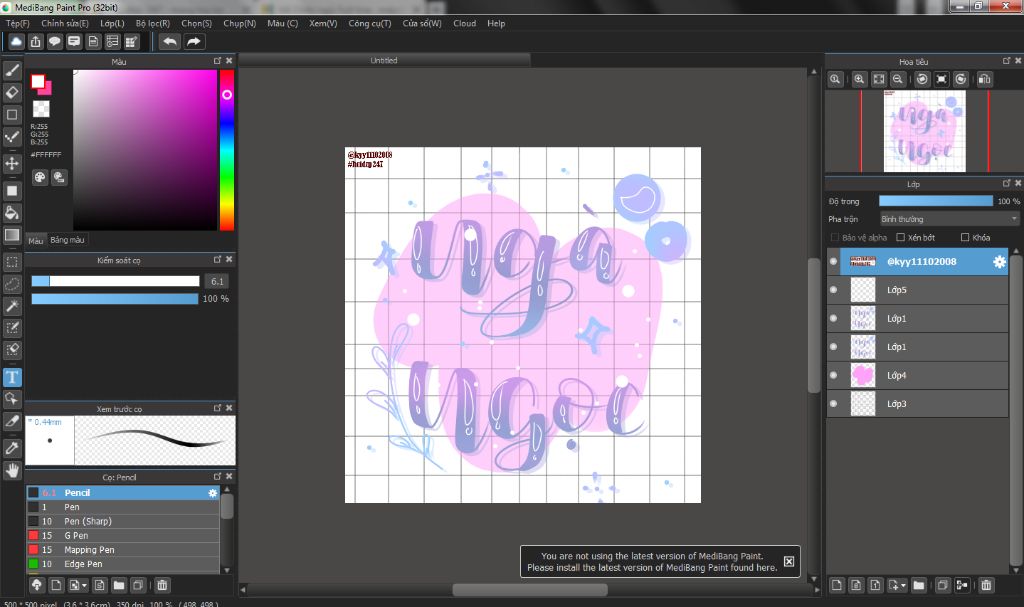Select the Brush tool in left toolbar

pyautogui.click(x=12, y=70)
